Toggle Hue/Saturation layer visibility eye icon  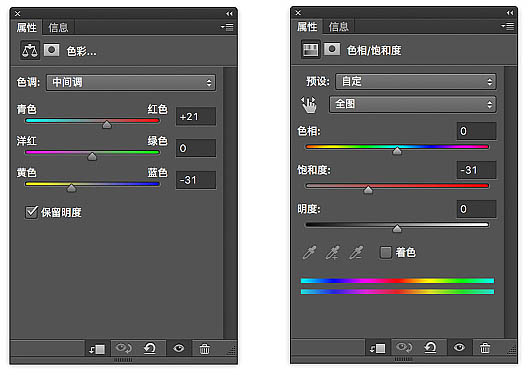coord(459,347)
